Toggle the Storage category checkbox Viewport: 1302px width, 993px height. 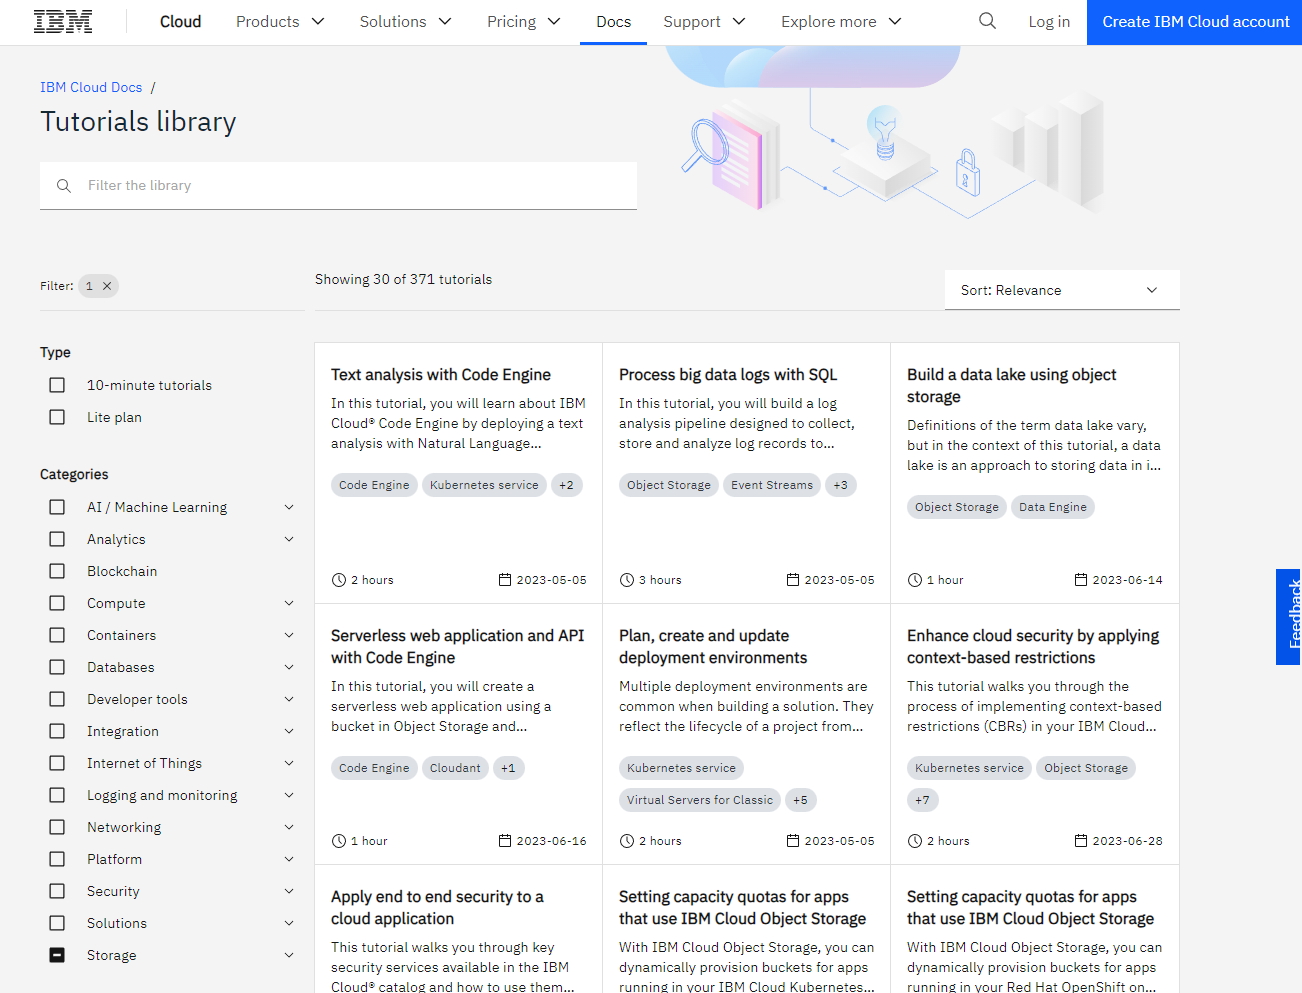tap(57, 955)
